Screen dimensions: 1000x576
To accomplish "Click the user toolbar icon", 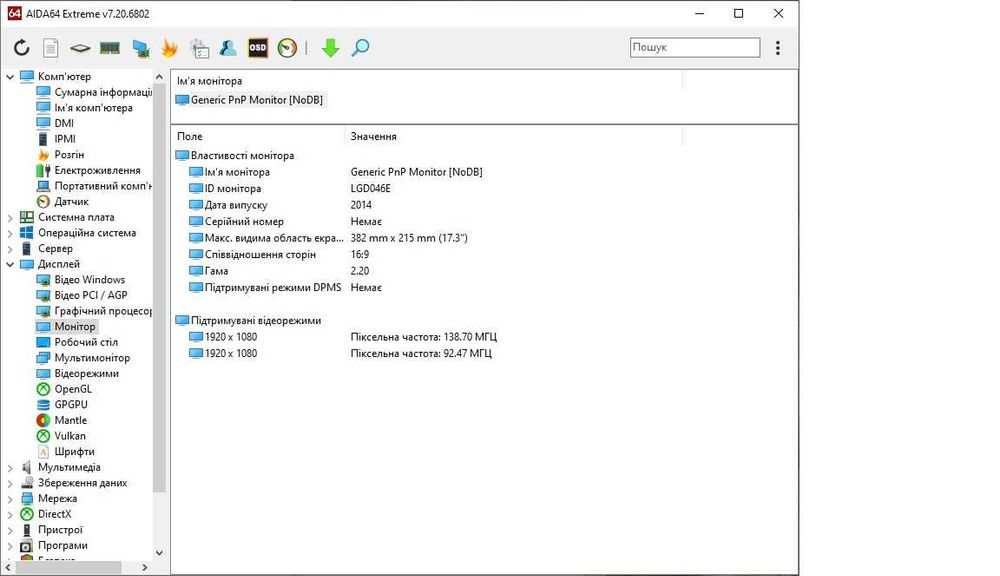I will click(x=228, y=48).
